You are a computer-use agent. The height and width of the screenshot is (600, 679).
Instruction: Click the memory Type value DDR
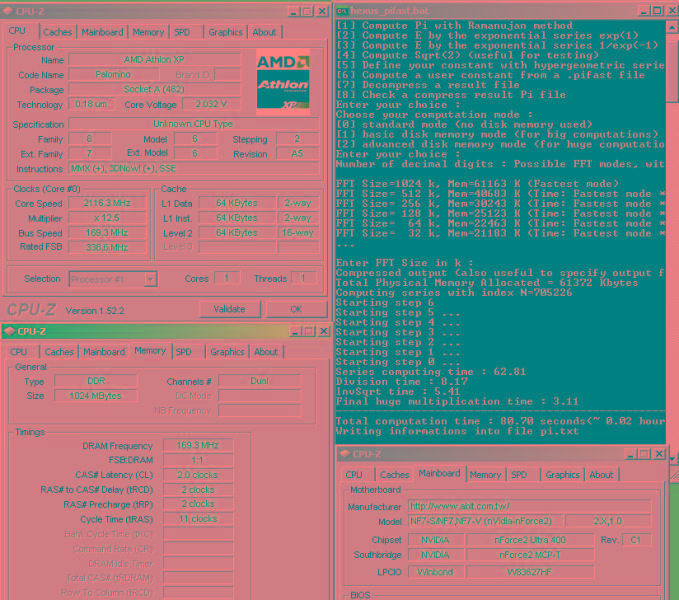click(96, 381)
